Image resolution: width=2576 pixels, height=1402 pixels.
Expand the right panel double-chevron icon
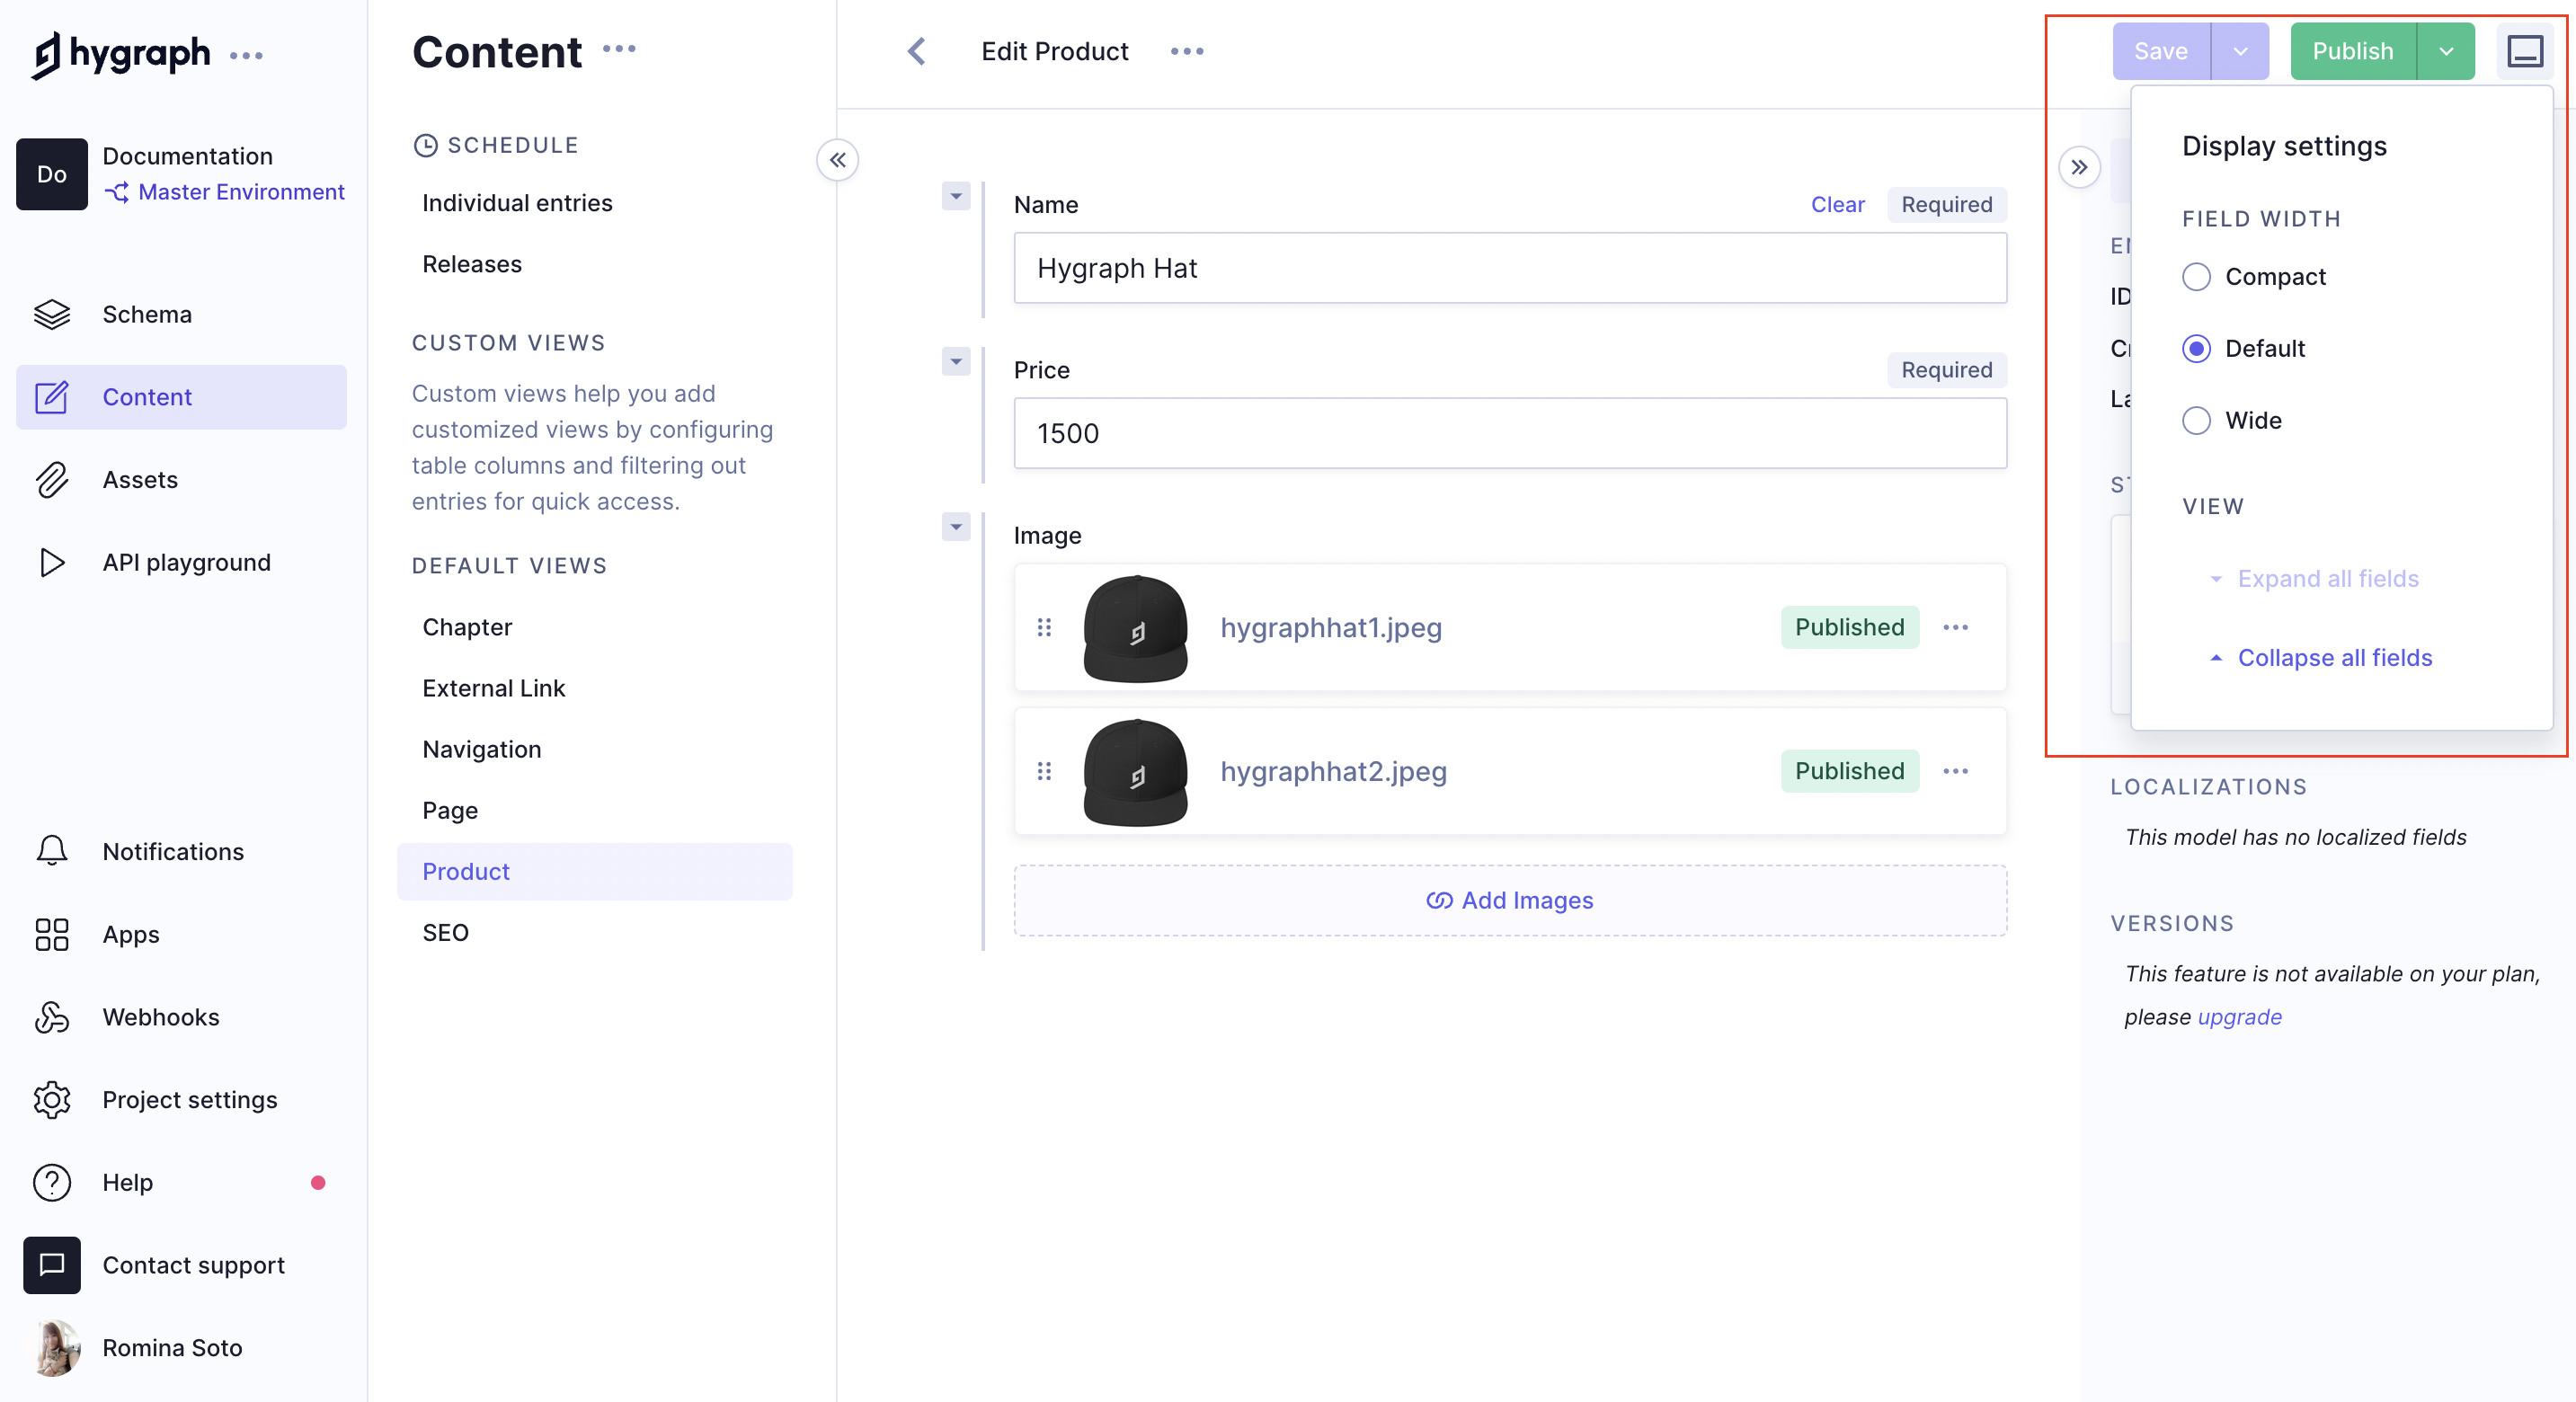click(2079, 167)
